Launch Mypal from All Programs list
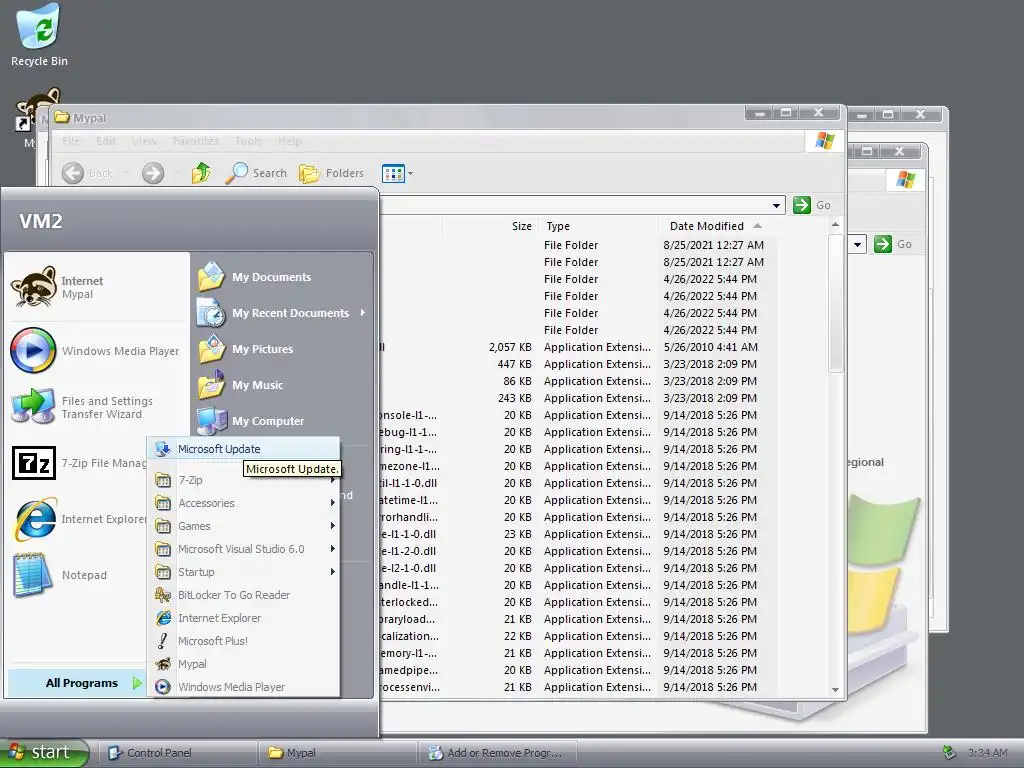 (244, 664)
